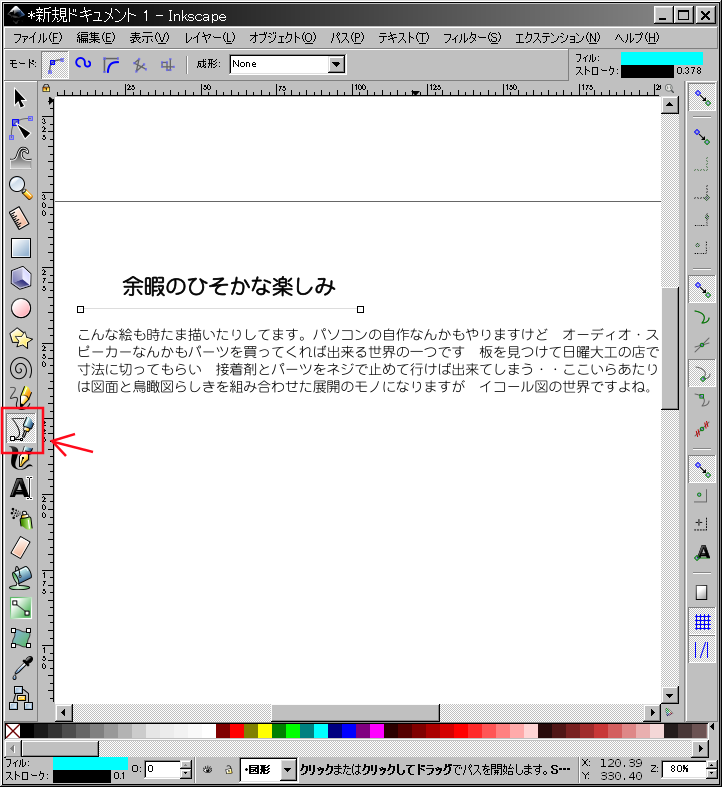Click the horizontal scrollbar right arrow
Viewport: 722px width, 787px height.
click(652, 712)
